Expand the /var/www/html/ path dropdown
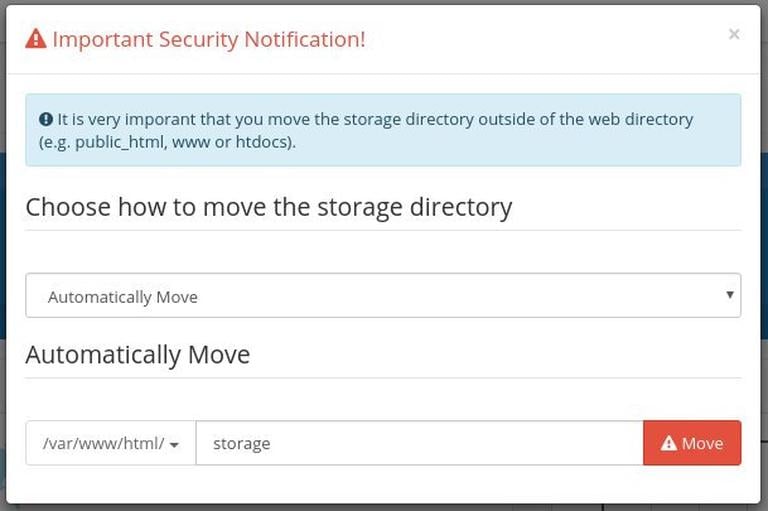Viewport: 768px width, 511px height. (x=110, y=443)
